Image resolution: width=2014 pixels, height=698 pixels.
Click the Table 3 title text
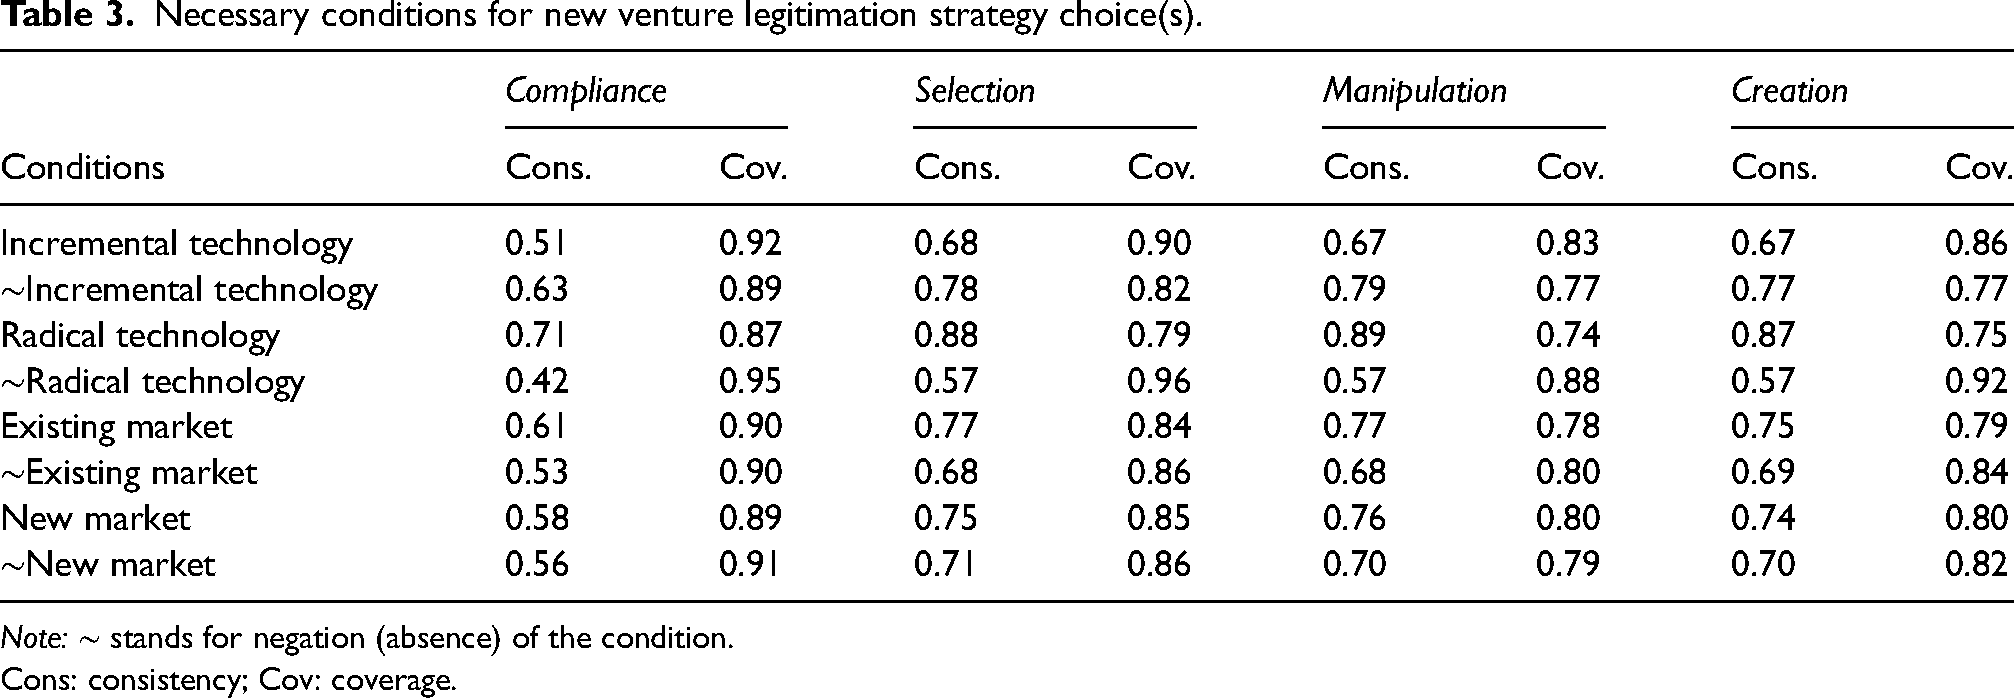point(601,17)
